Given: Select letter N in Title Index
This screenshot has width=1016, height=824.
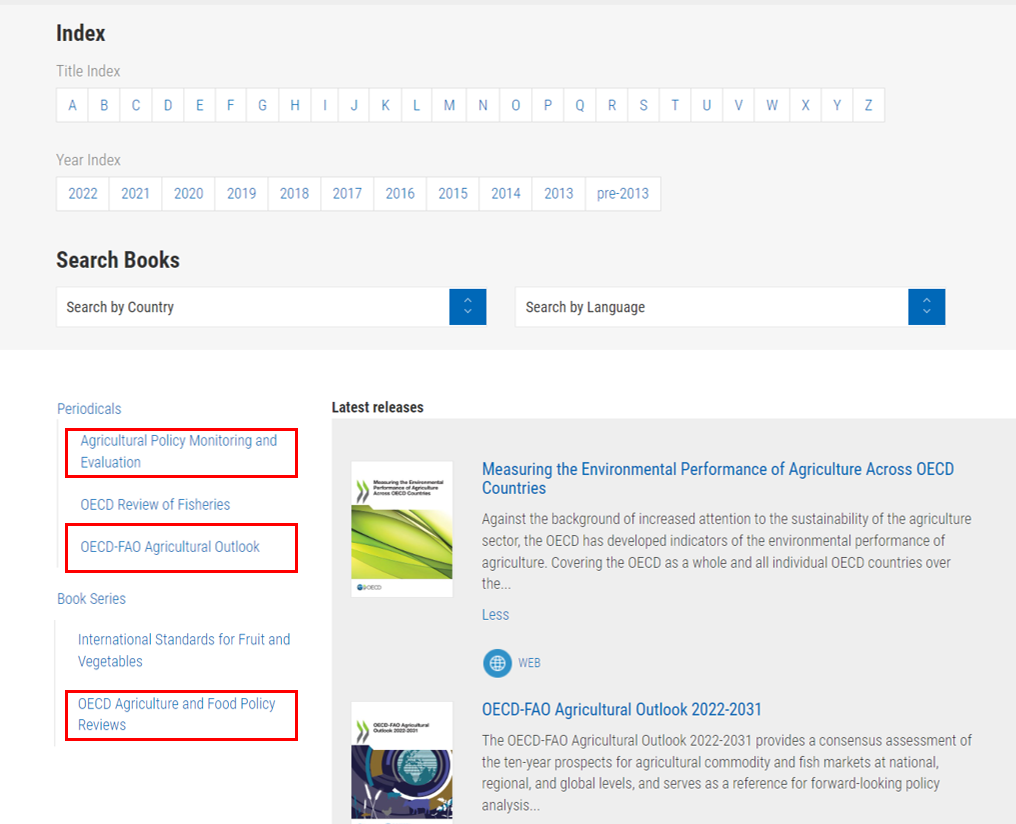Looking at the screenshot, I should (483, 105).
